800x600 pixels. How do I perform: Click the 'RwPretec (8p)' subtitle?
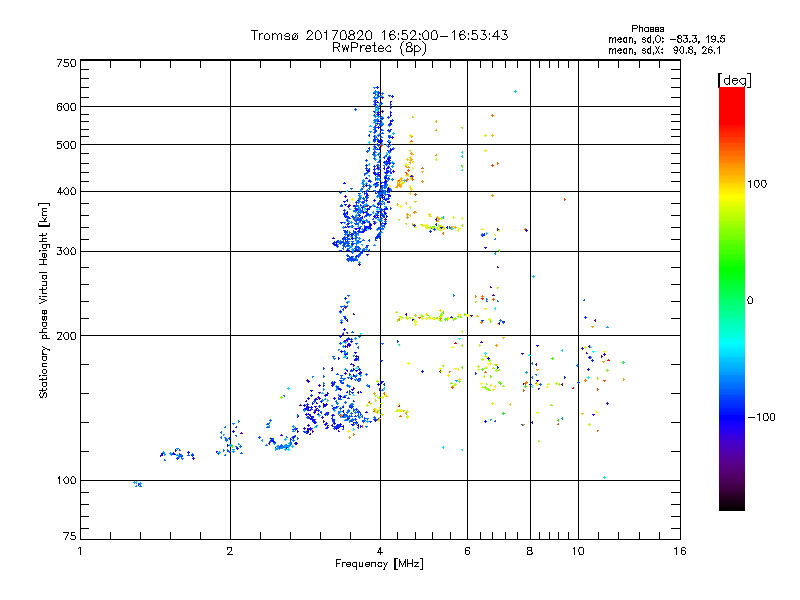(x=379, y=48)
